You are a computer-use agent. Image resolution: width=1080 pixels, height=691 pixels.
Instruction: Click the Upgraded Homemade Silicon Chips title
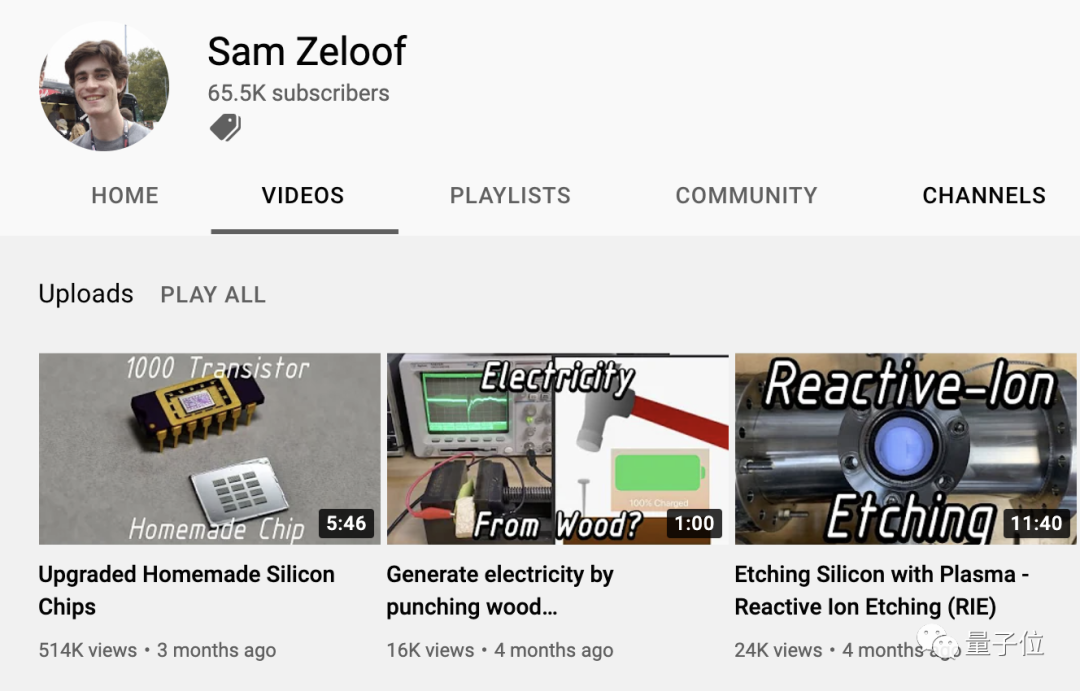pos(187,590)
